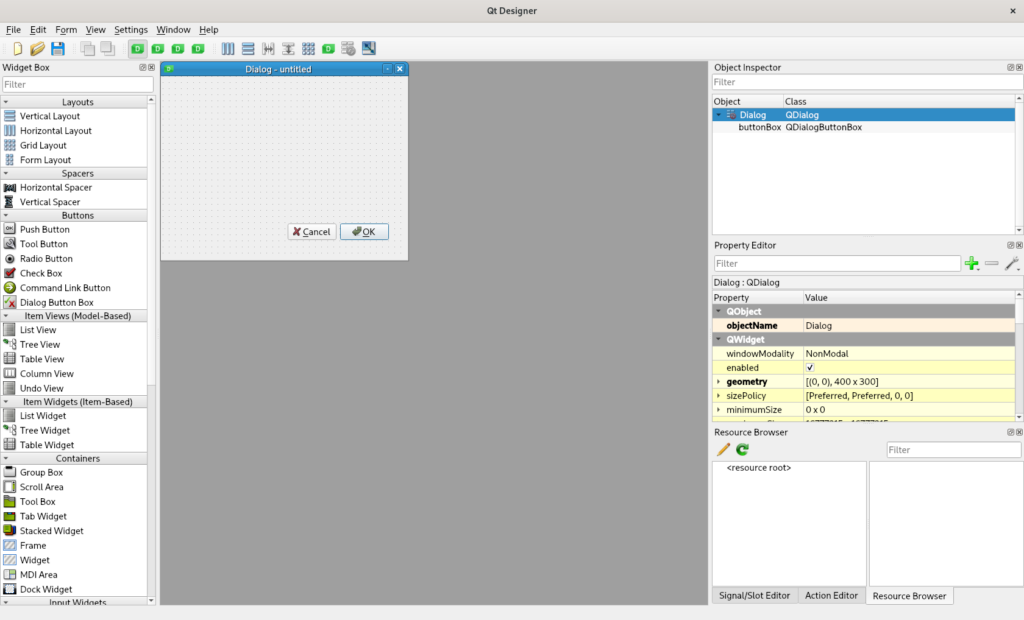Select buttonBox row in Object Inspector
Viewport: 1024px width, 620px height.
pyautogui.click(x=863, y=127)
